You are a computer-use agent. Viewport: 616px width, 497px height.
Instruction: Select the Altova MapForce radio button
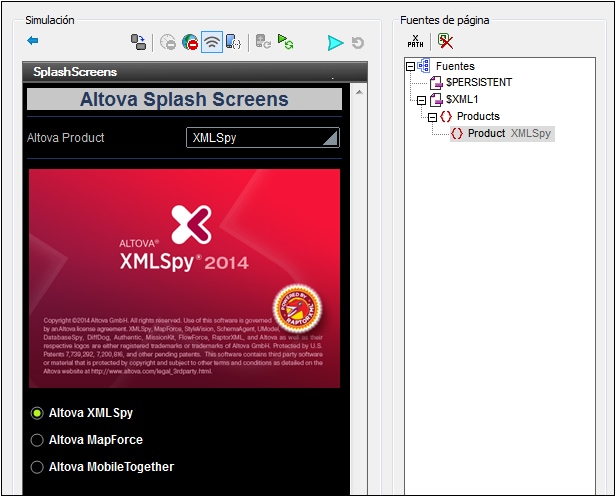click(38, 439)
